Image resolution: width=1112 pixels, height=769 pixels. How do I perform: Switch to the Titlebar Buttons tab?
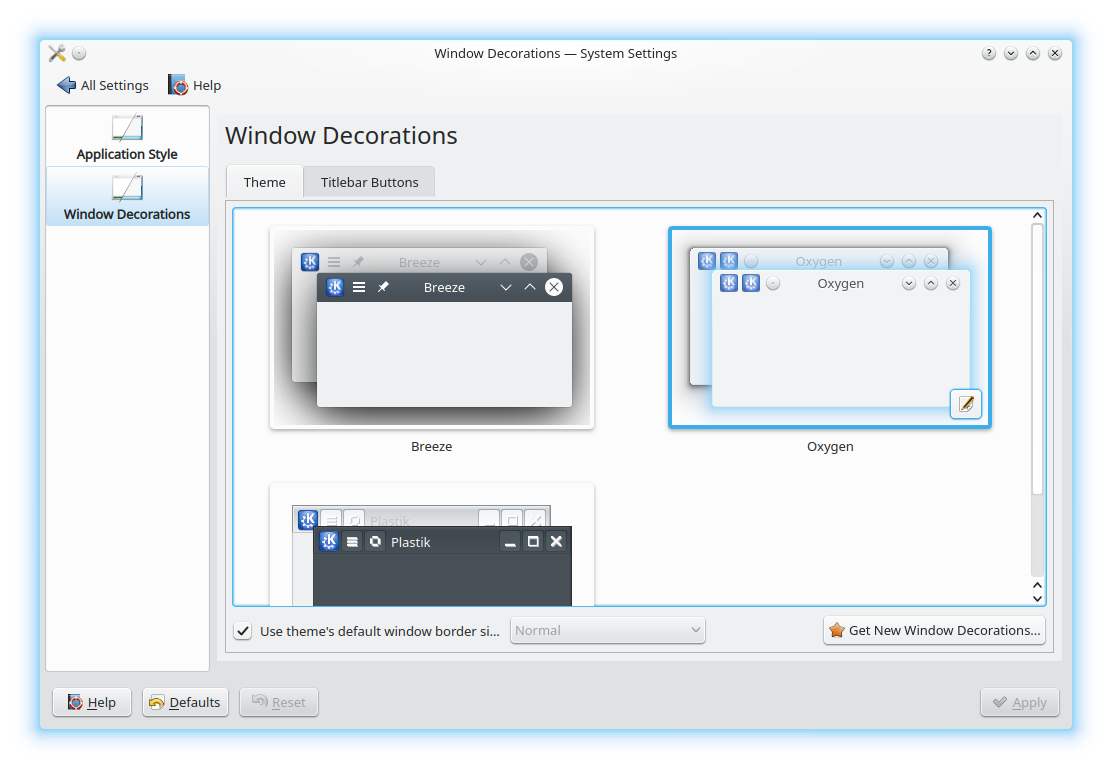(369, 182)
